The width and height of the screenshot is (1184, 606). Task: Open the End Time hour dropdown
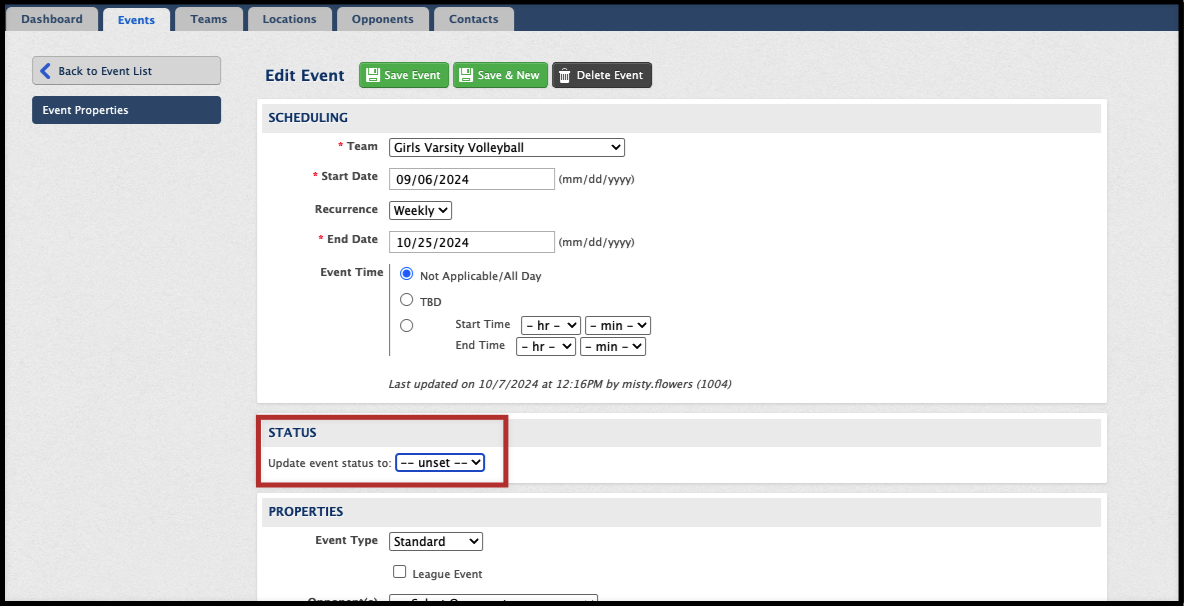(545, 346)
